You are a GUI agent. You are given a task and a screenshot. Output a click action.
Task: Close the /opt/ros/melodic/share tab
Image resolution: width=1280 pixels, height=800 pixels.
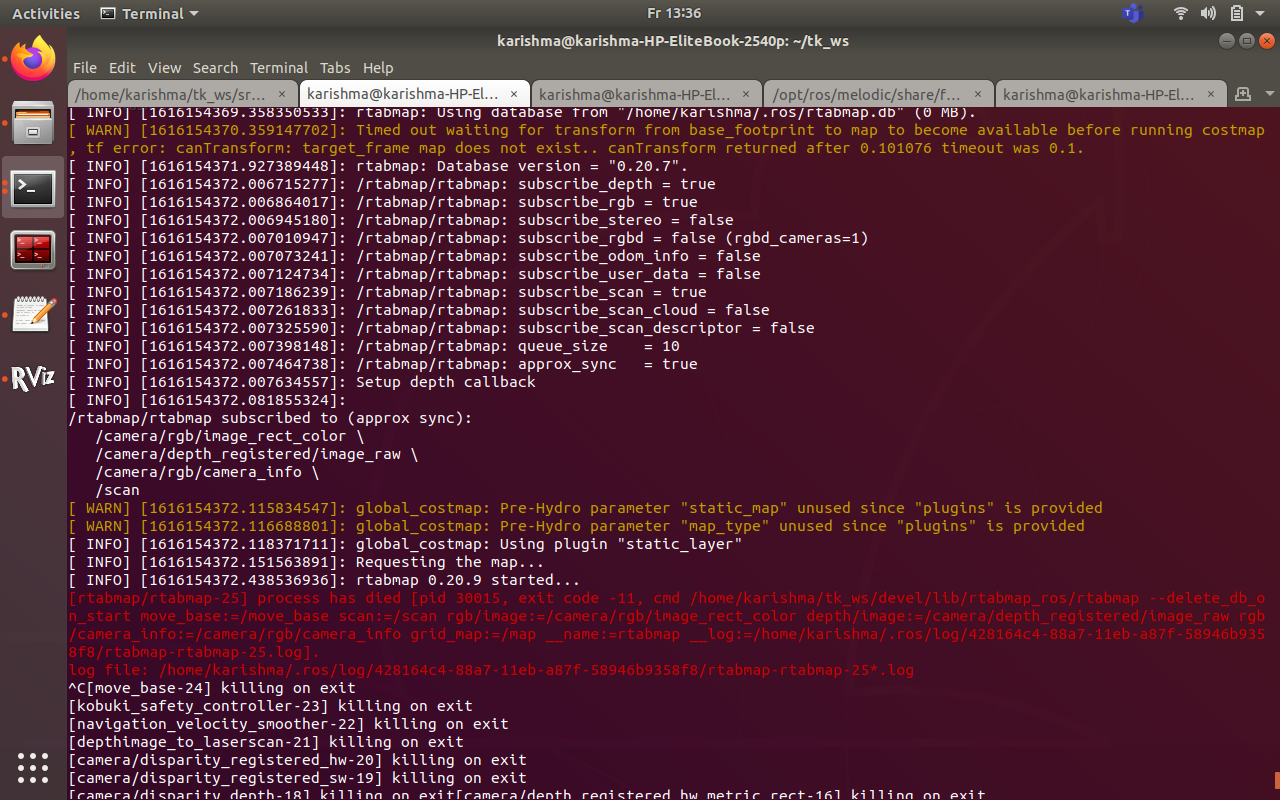pos(978,94)
